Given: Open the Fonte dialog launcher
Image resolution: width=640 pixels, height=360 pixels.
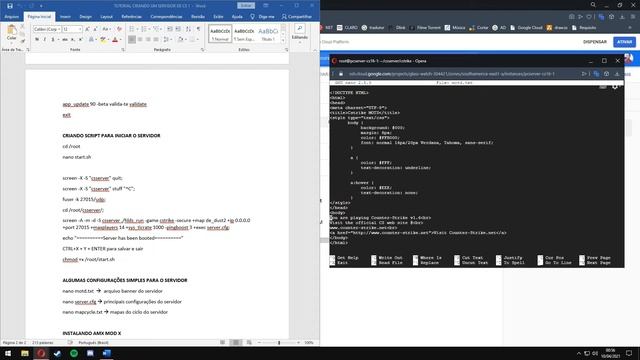Looking at the screenshot, I should (123, 50).
